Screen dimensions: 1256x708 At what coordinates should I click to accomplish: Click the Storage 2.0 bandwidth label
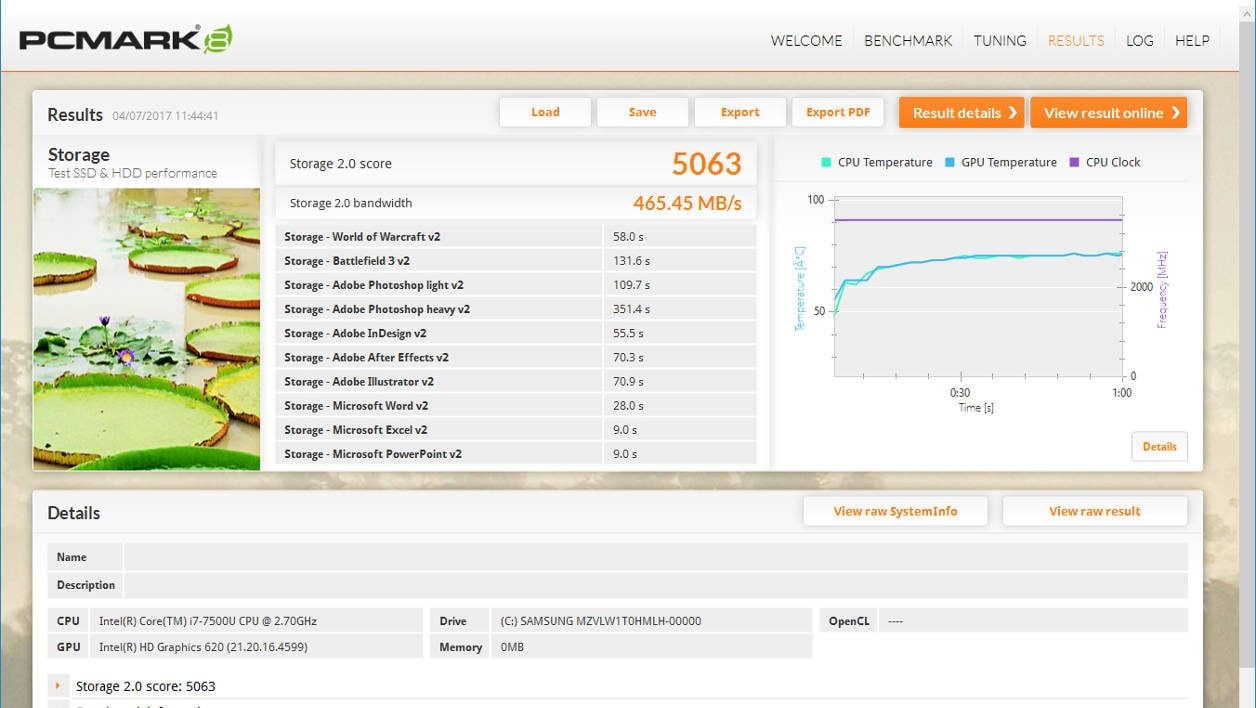point(351,203)
